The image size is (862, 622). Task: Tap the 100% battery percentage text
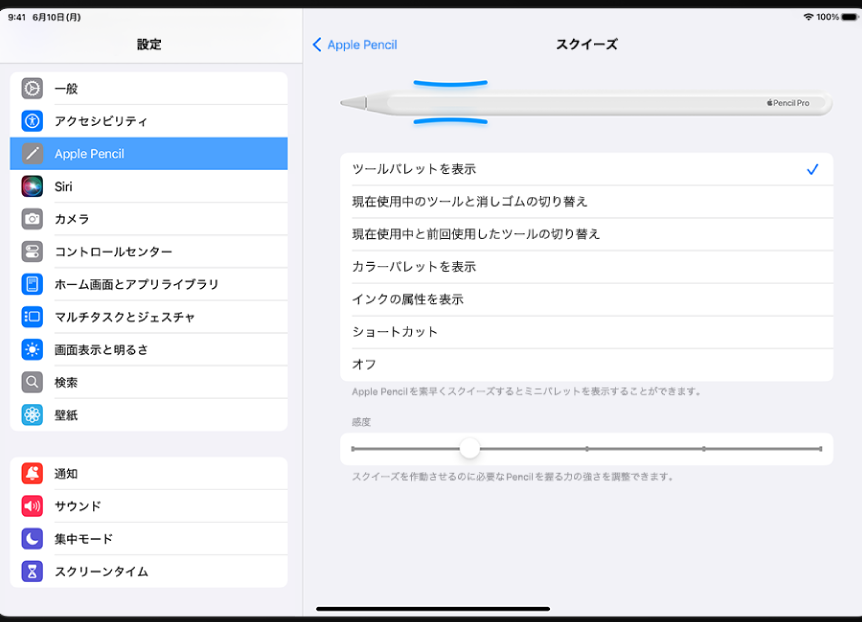coord(827,17)
